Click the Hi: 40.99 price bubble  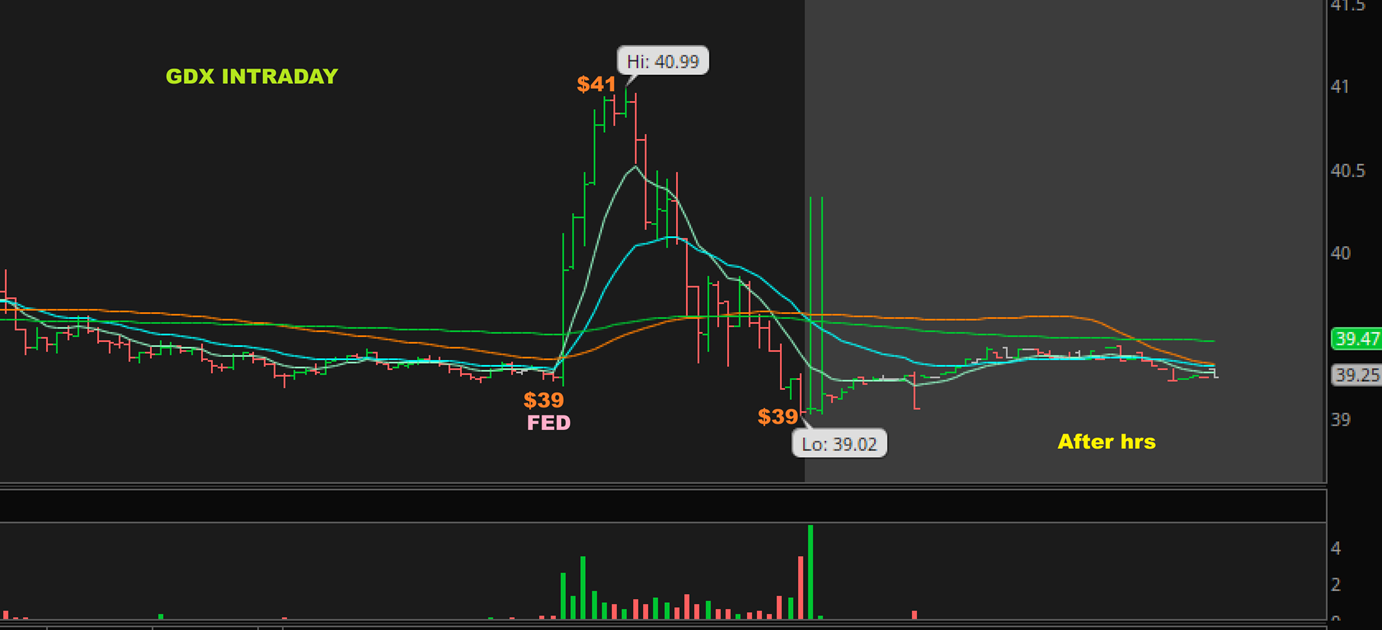[x=662, y=61]
